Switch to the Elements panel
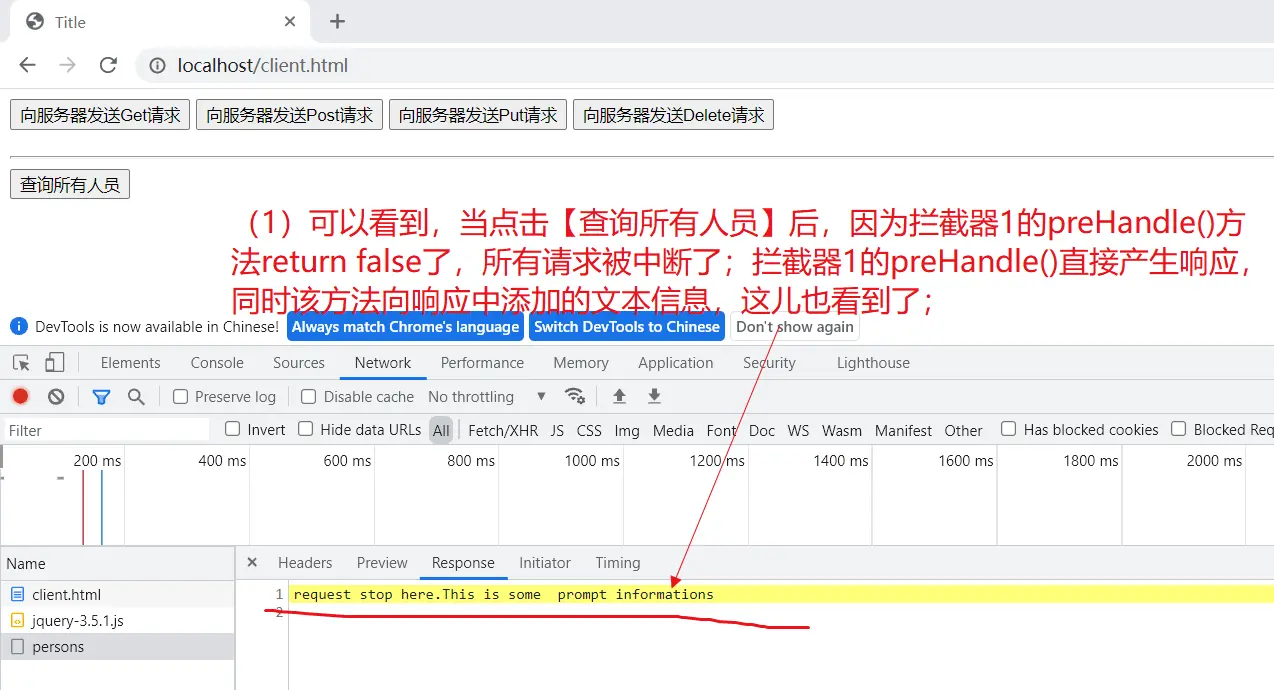The width and height of the screenshot is (1274, 690). tap(130, 363)
